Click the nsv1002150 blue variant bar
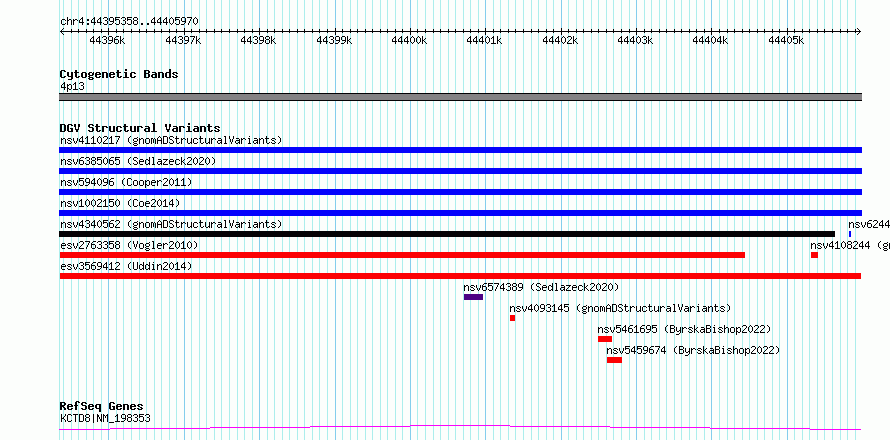 pos(460,213)
